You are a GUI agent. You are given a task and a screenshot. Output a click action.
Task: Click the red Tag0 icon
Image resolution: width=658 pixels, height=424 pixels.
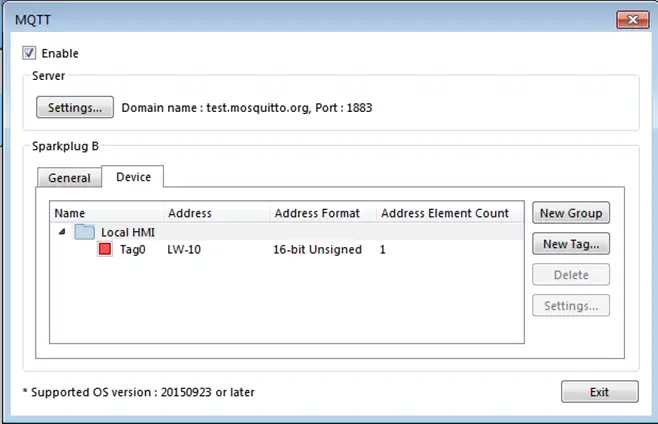click(105, 249)
